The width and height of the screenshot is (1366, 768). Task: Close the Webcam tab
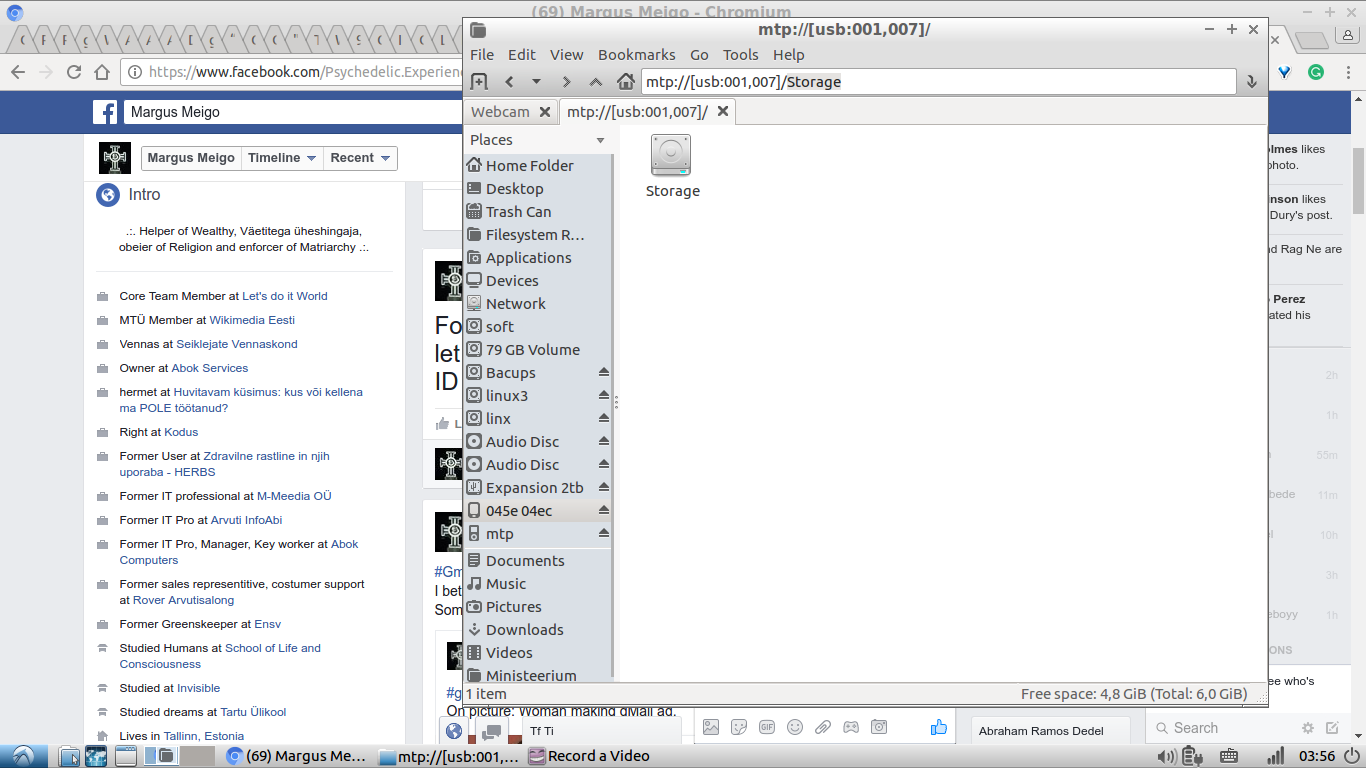pos(545,112)
